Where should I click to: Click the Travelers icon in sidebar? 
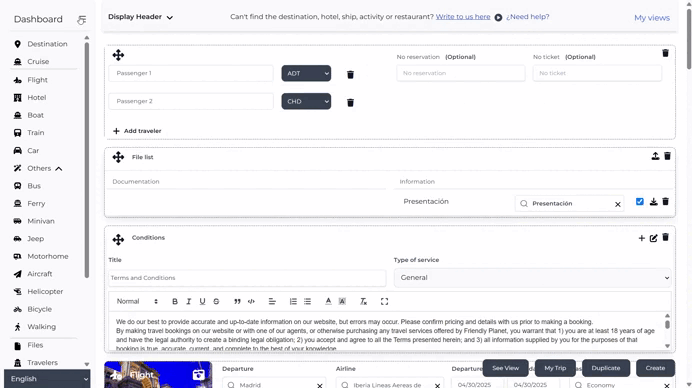tap(18, 363)
